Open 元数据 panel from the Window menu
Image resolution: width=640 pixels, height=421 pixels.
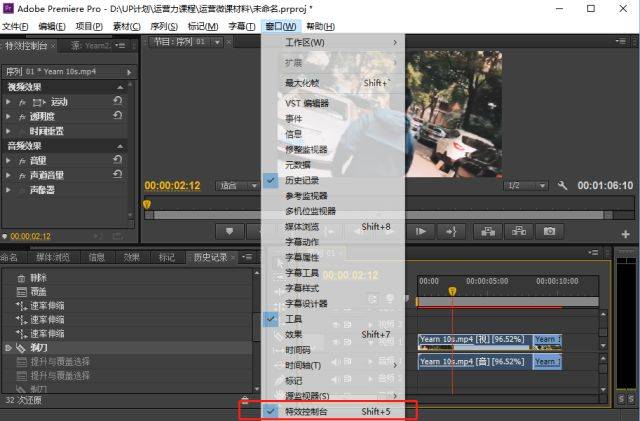coord(333,165)
